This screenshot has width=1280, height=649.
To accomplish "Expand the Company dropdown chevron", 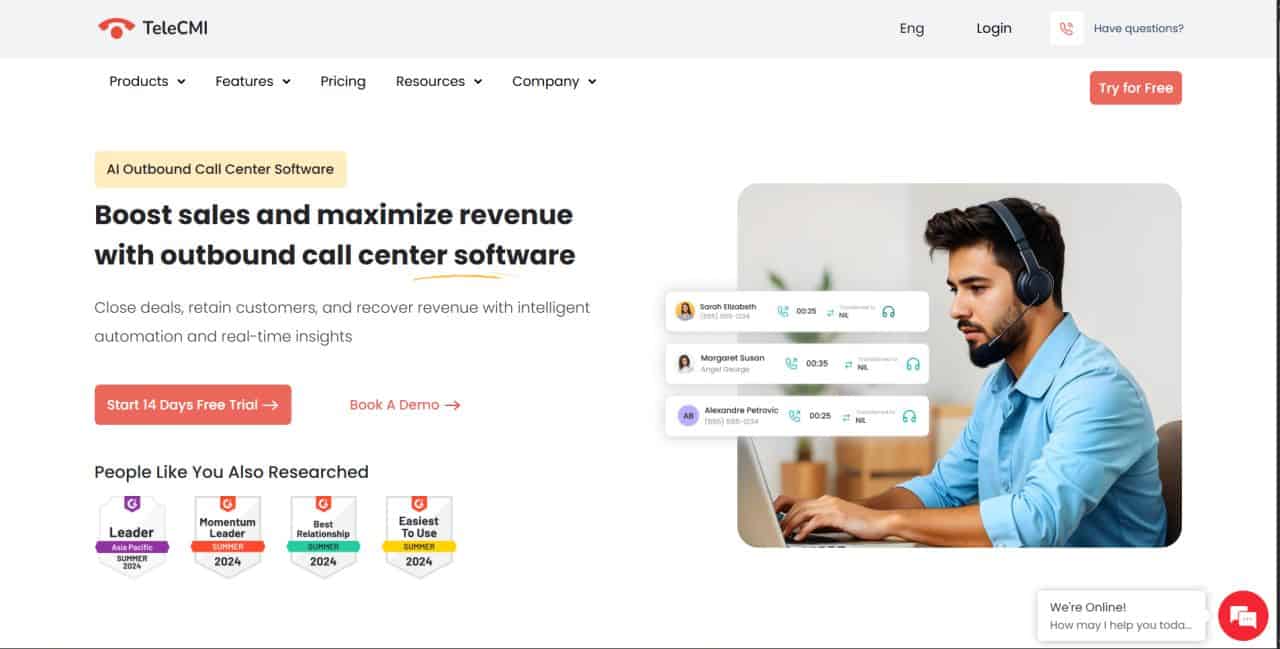I will pyautogui.click(x=592, y=82).
